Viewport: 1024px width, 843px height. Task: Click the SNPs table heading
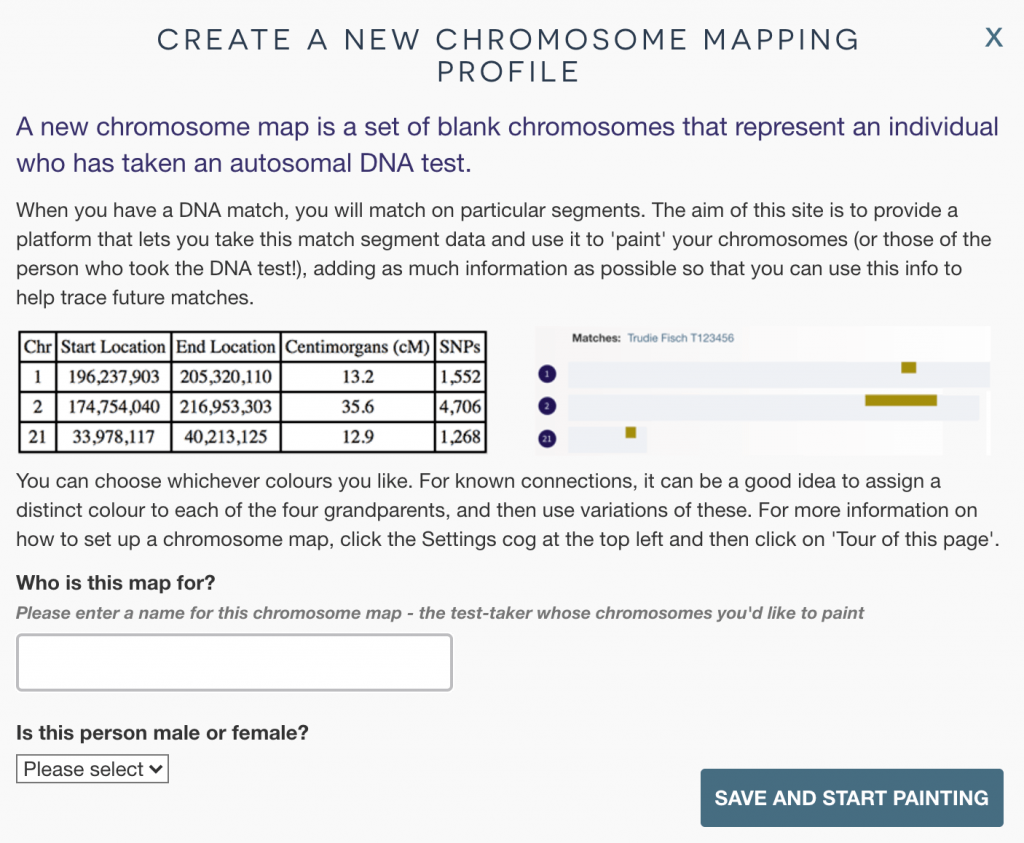(462, 347)
